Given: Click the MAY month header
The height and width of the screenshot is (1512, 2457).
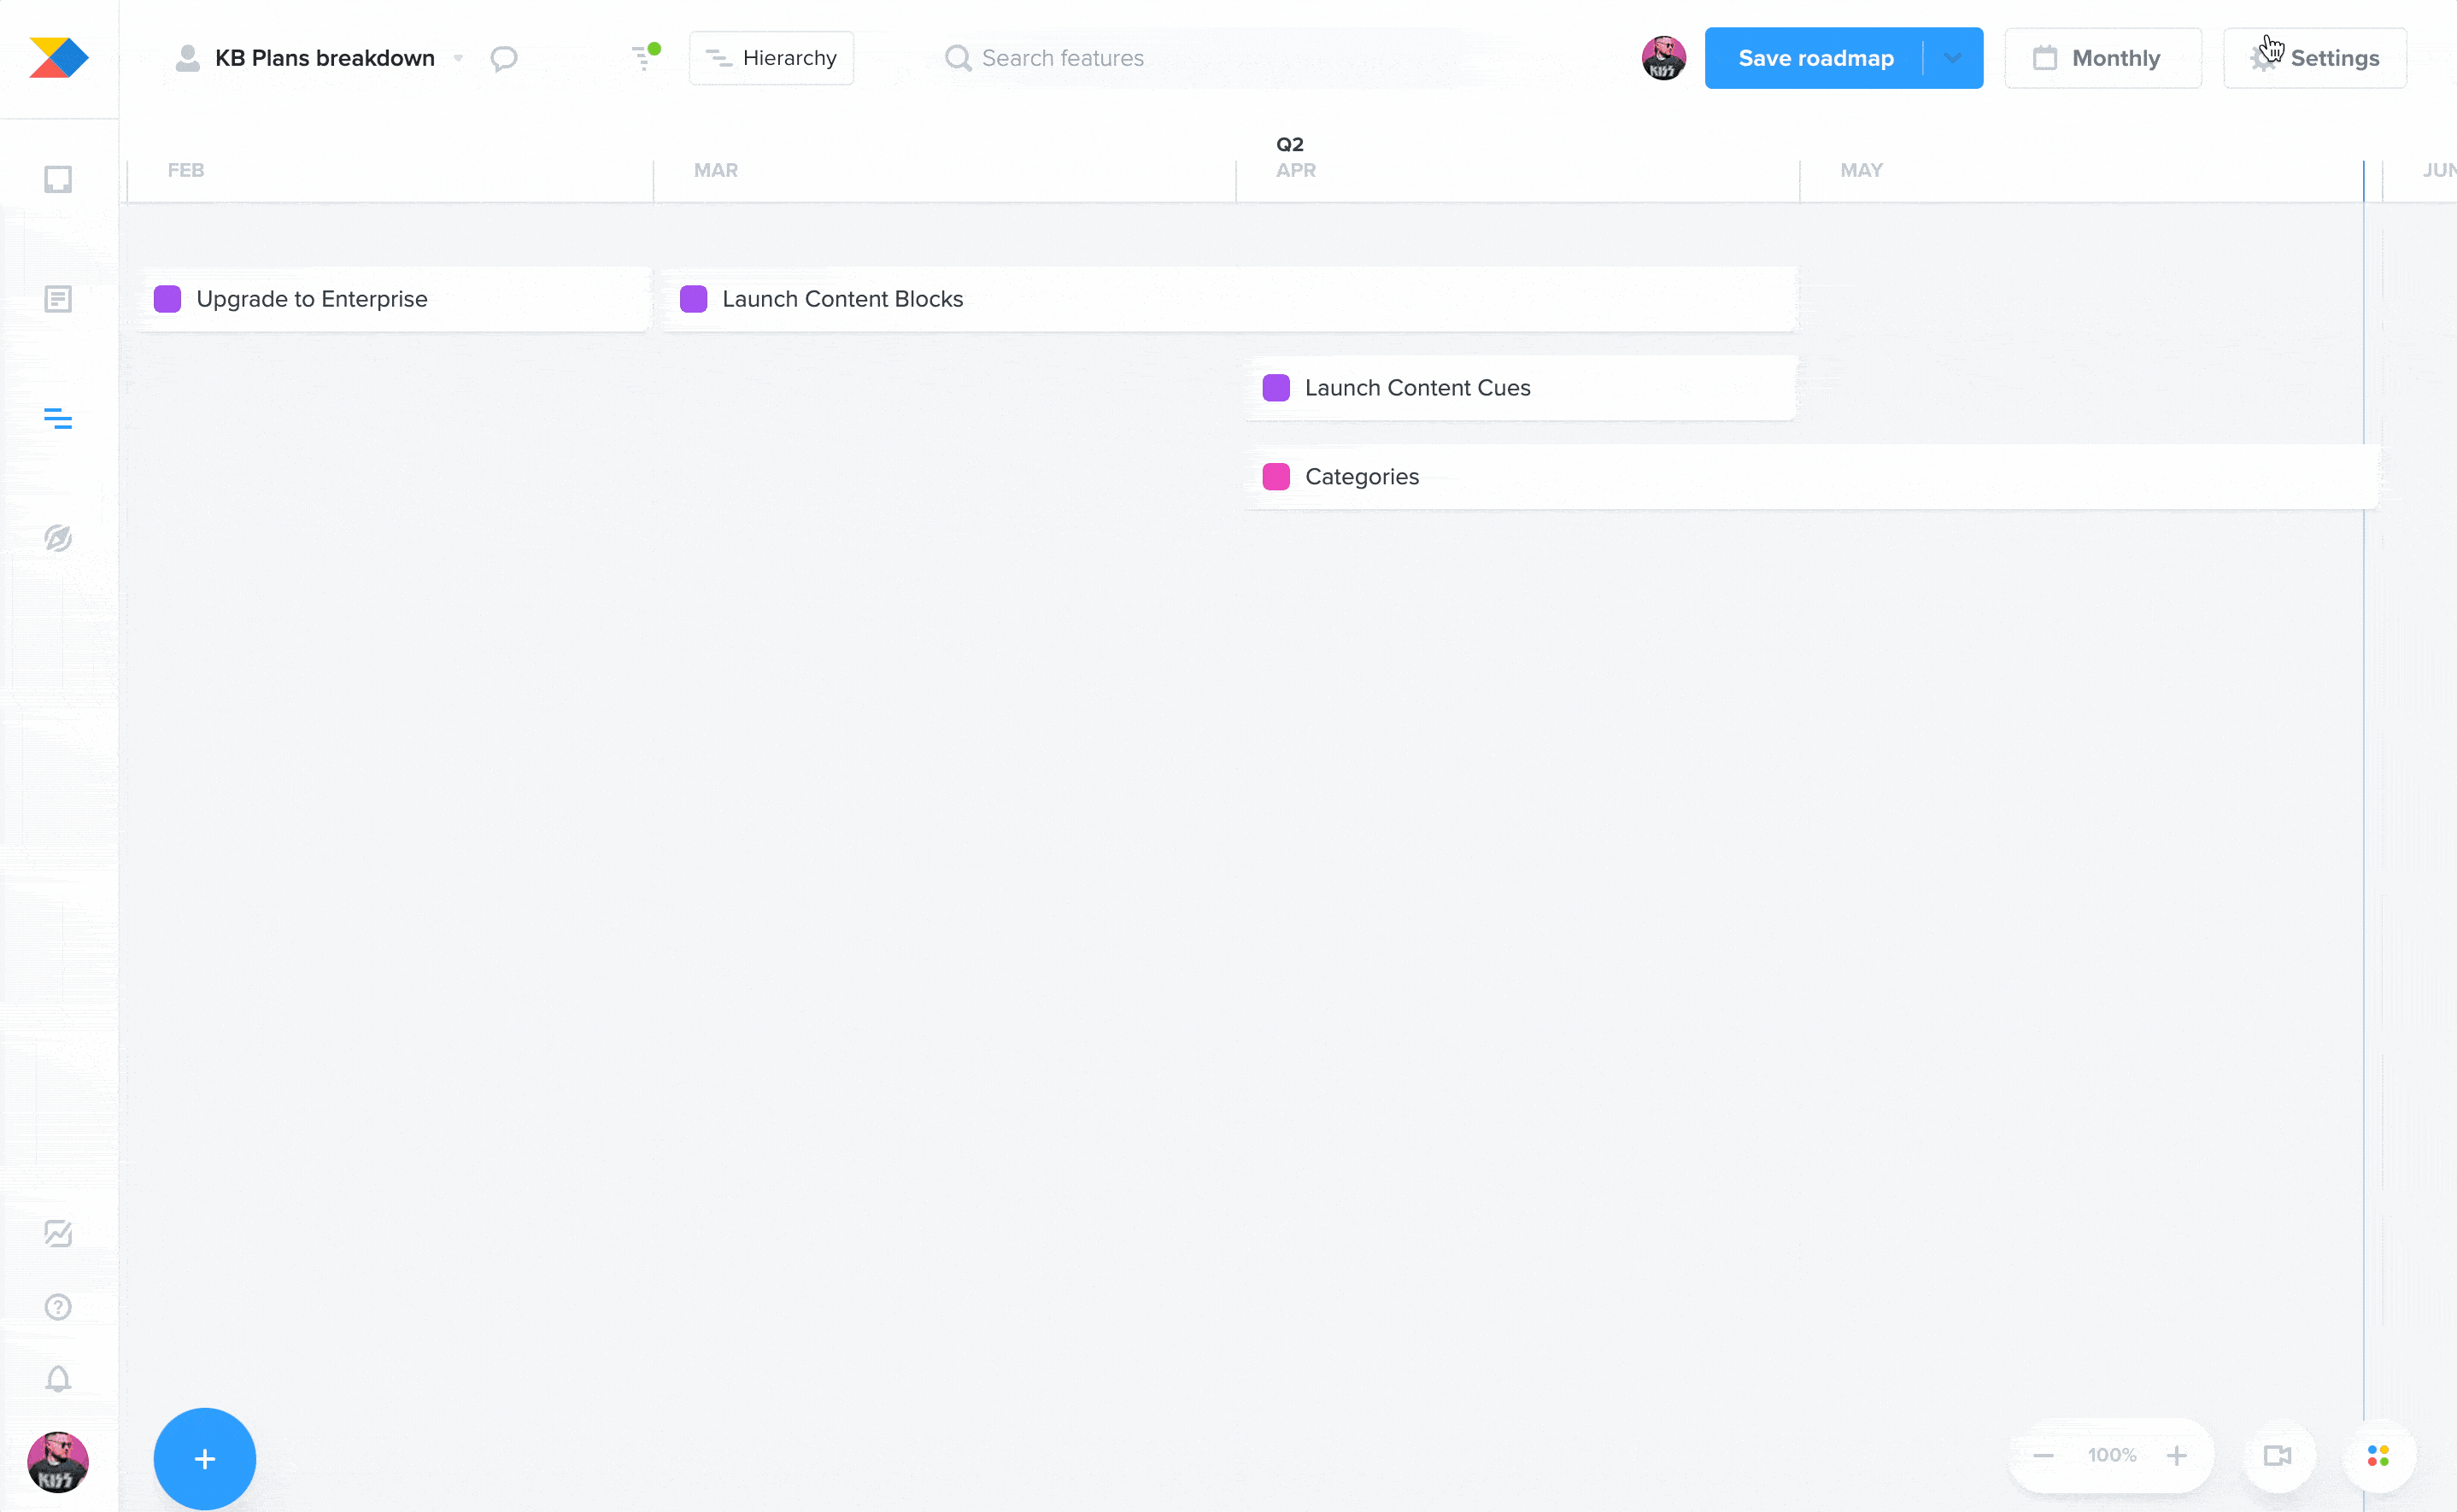Looking at the screenshot, I should (x=1862, y=170).
